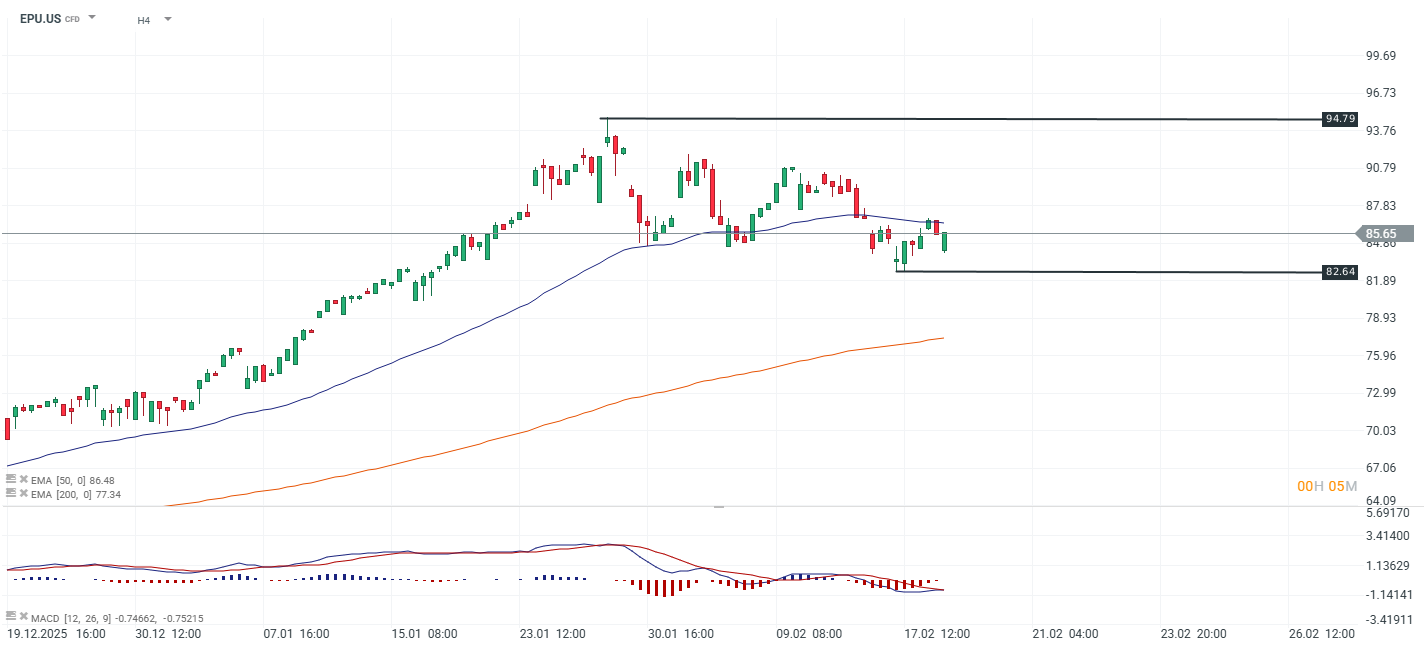Open the MACD [12, 26, 9] settings icon
1426x650 pixels.
tap(11, 616)
